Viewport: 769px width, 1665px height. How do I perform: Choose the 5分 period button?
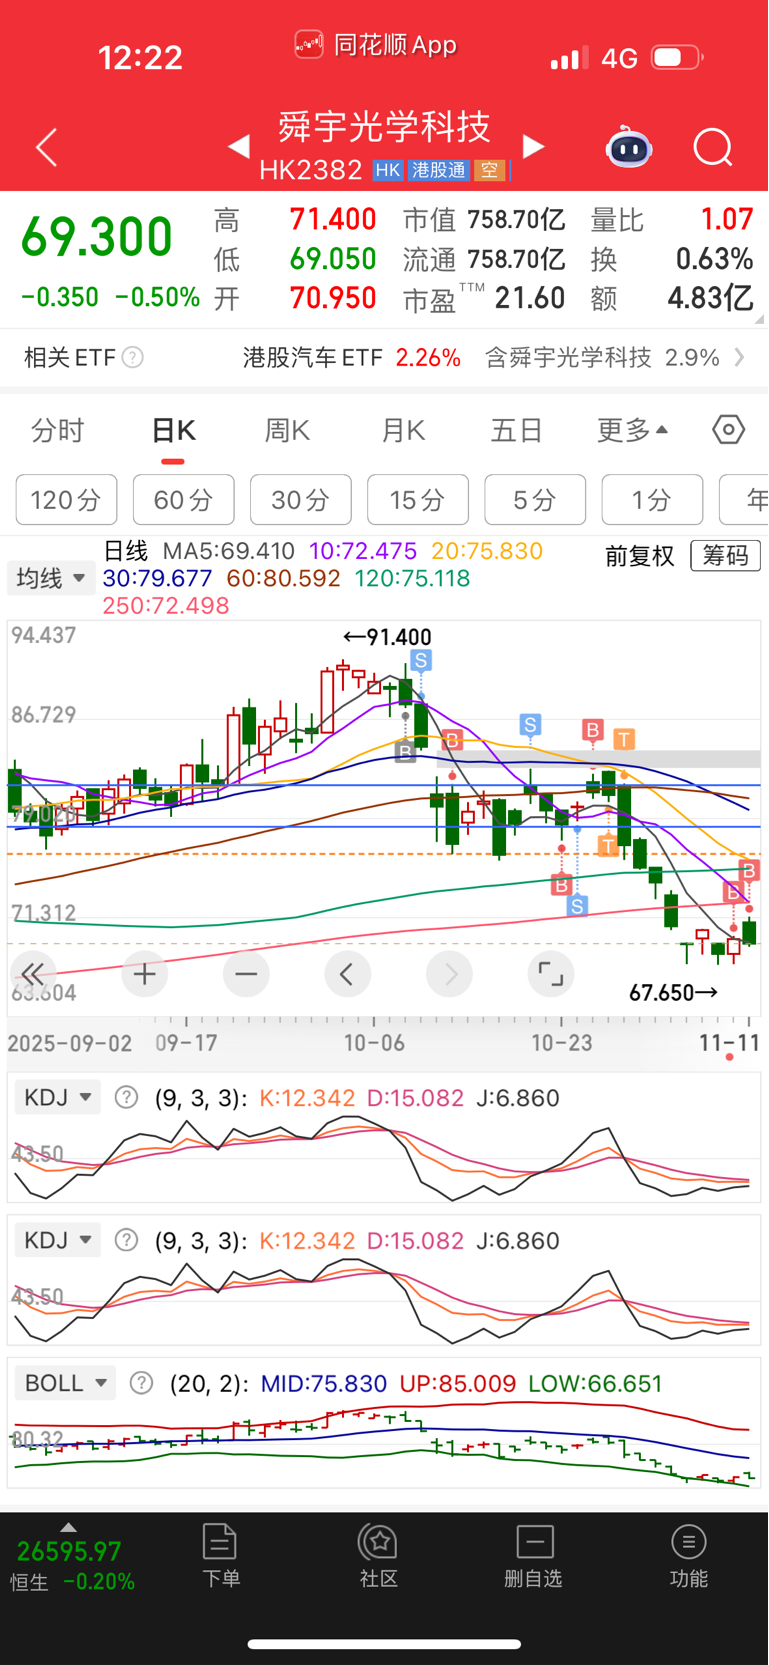pos(535,499)
